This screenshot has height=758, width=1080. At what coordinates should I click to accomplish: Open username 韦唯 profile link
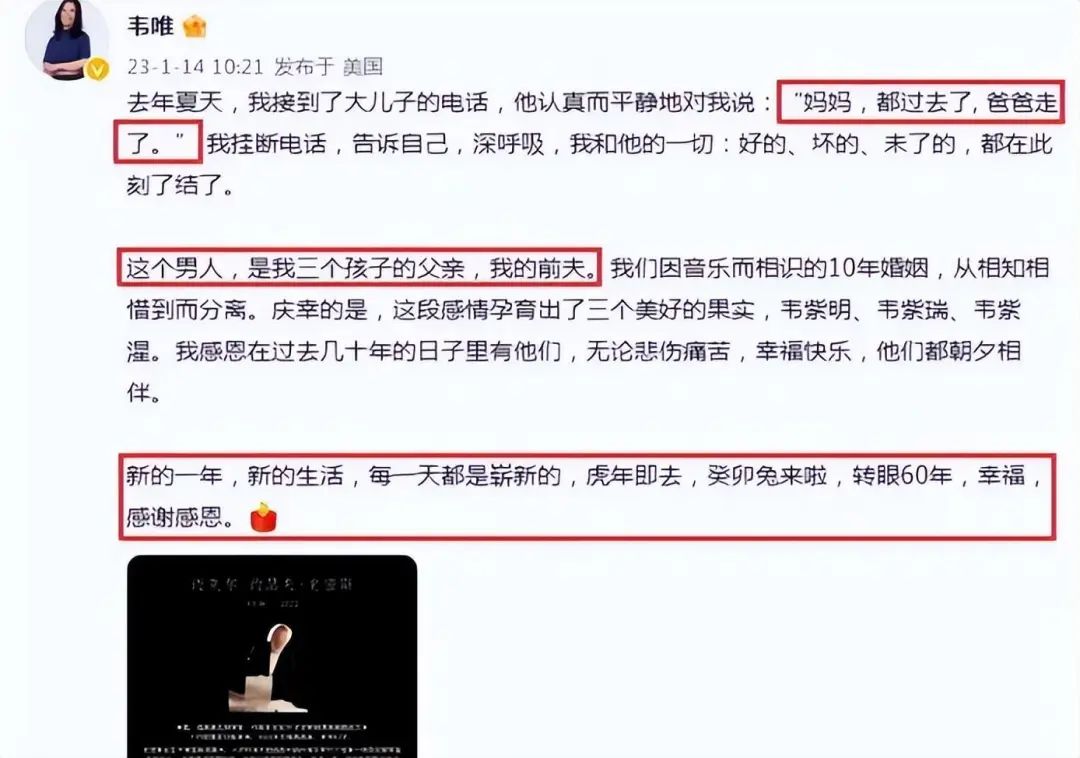(x=150, y=26)
